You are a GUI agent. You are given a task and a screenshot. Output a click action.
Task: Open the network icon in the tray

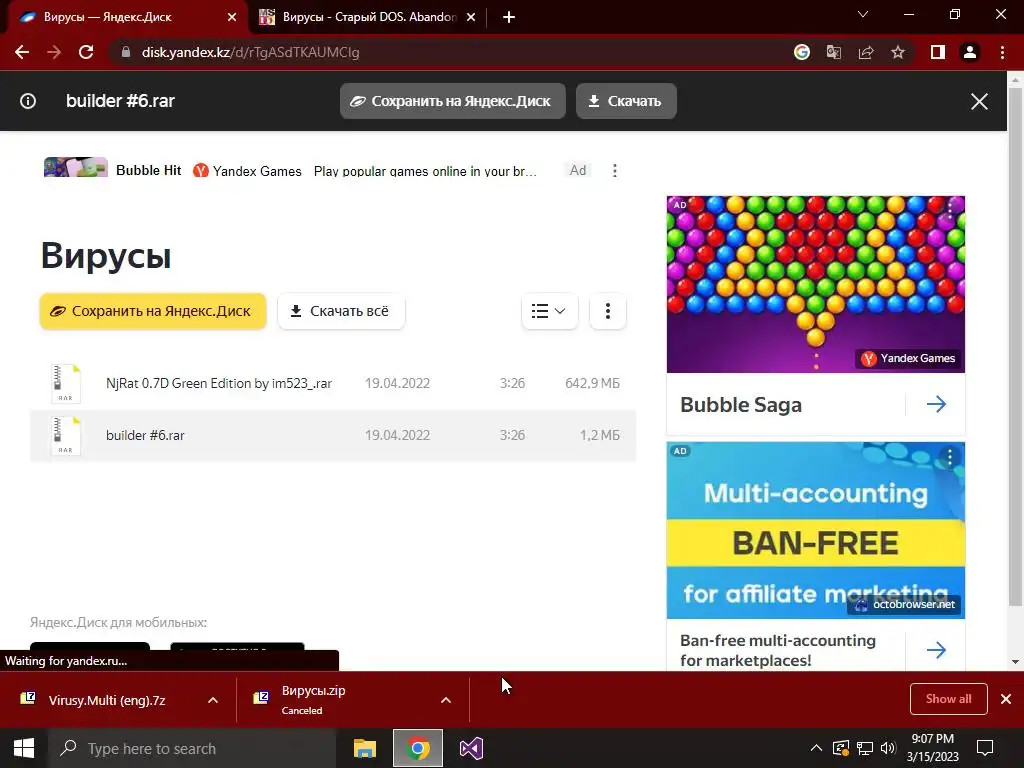tap(865, 748)
